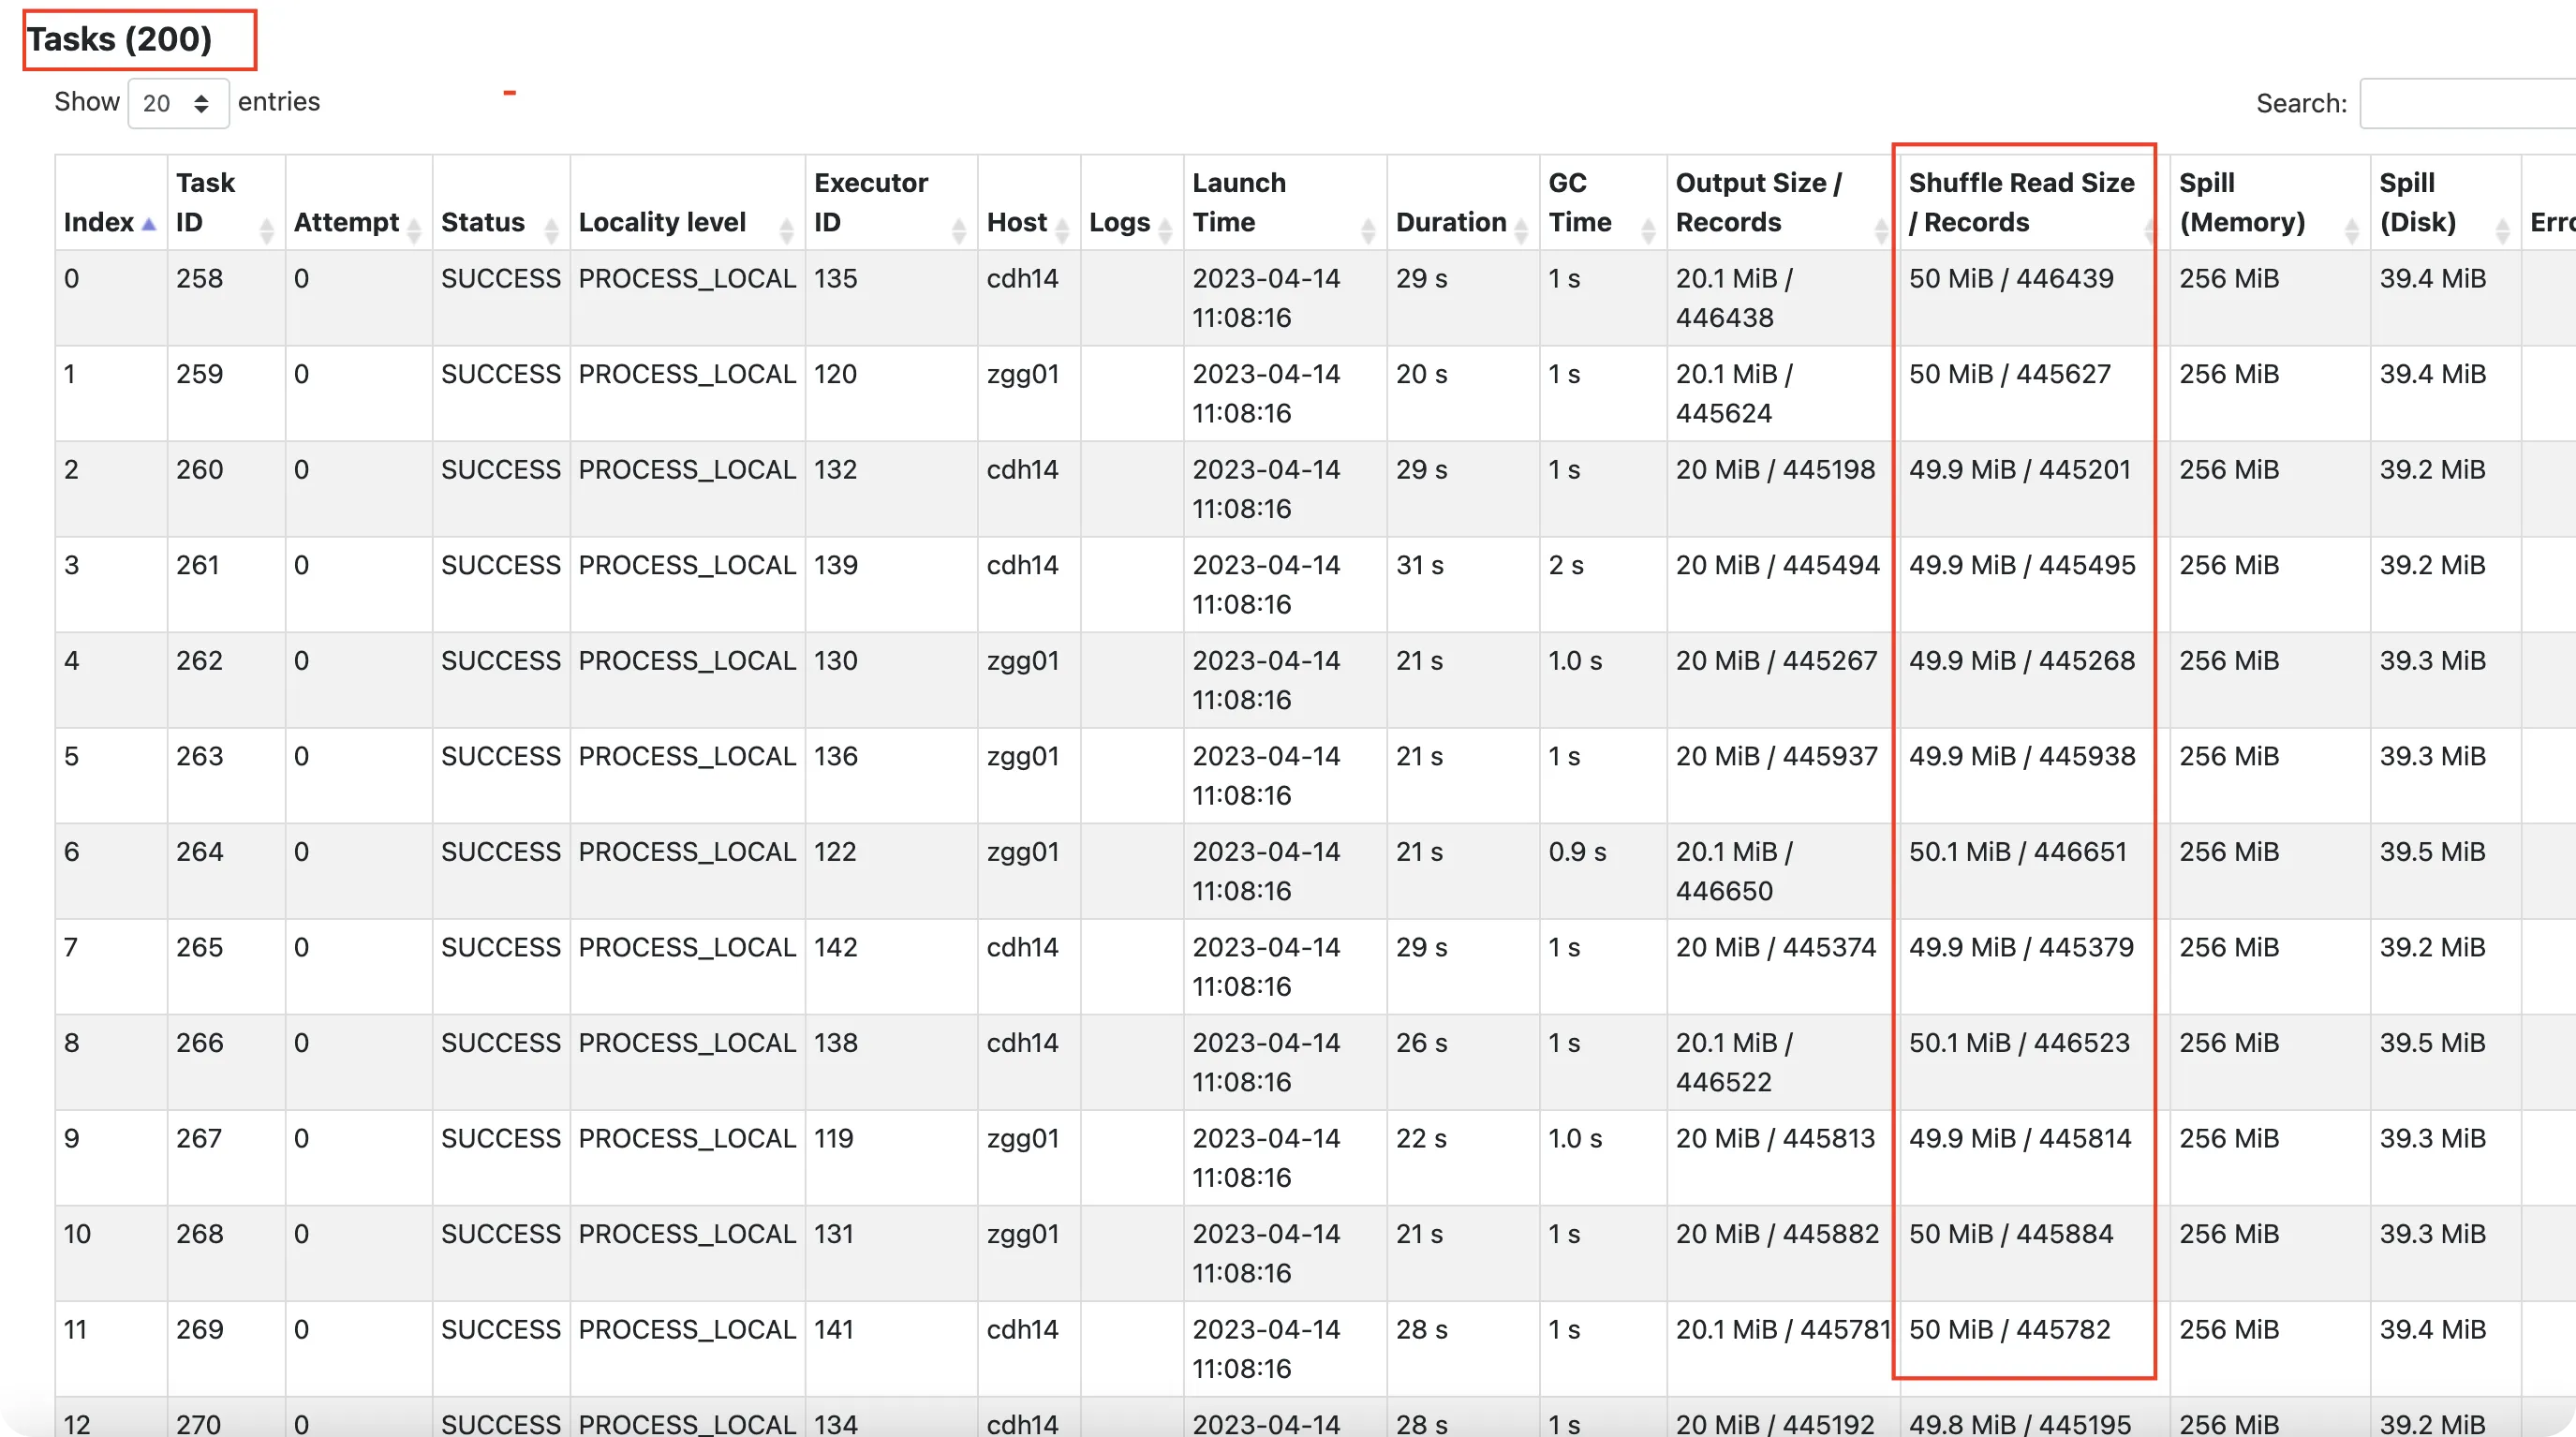Click the Locality level sort arrows
This screenshot has height=1437, width=2576.
pos(786,230)
